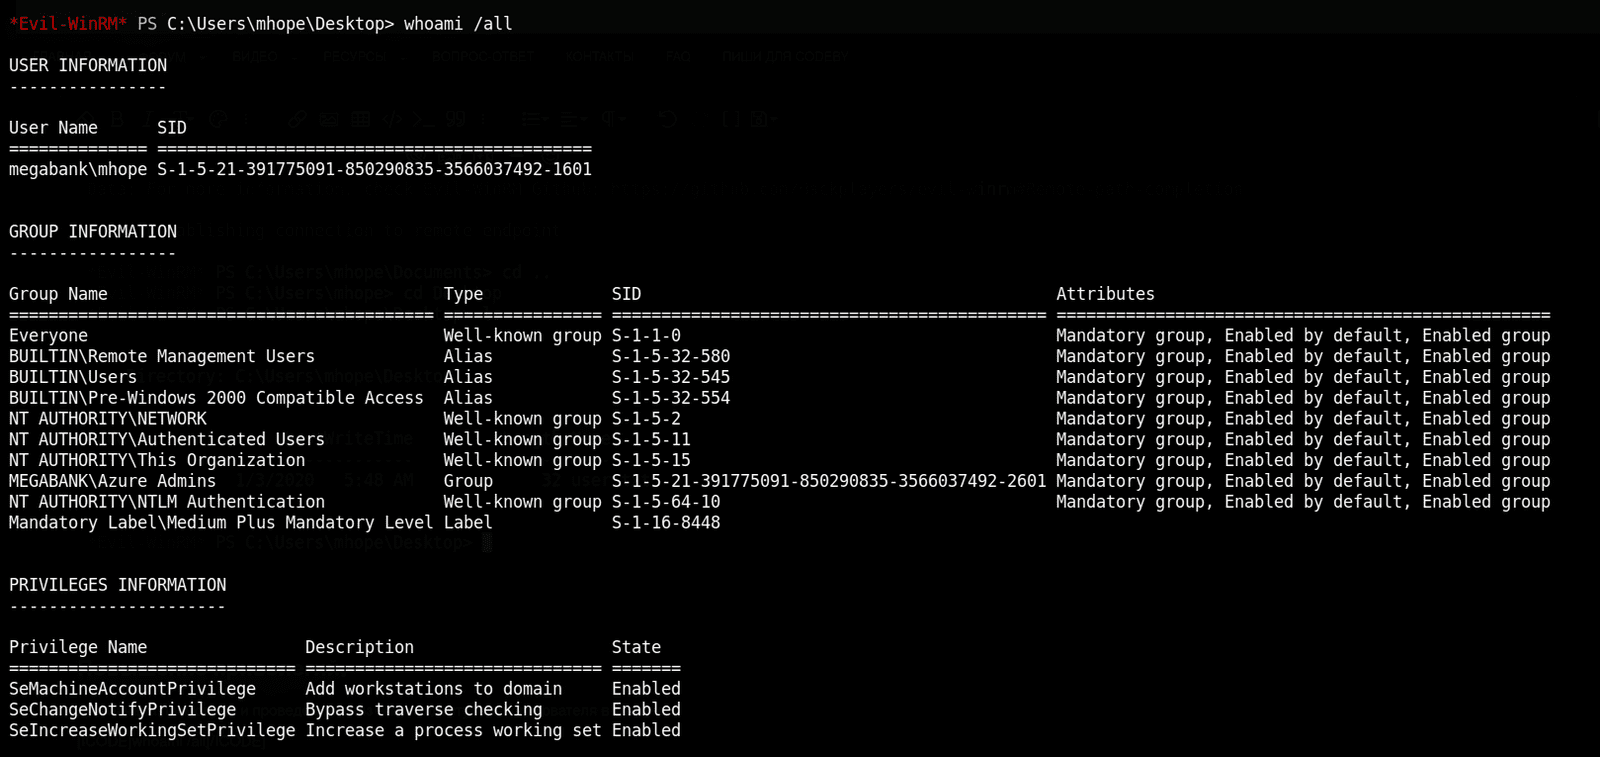Click the 'State' column header
Screen dimensions: 1600x757
[x=636, y=648]
